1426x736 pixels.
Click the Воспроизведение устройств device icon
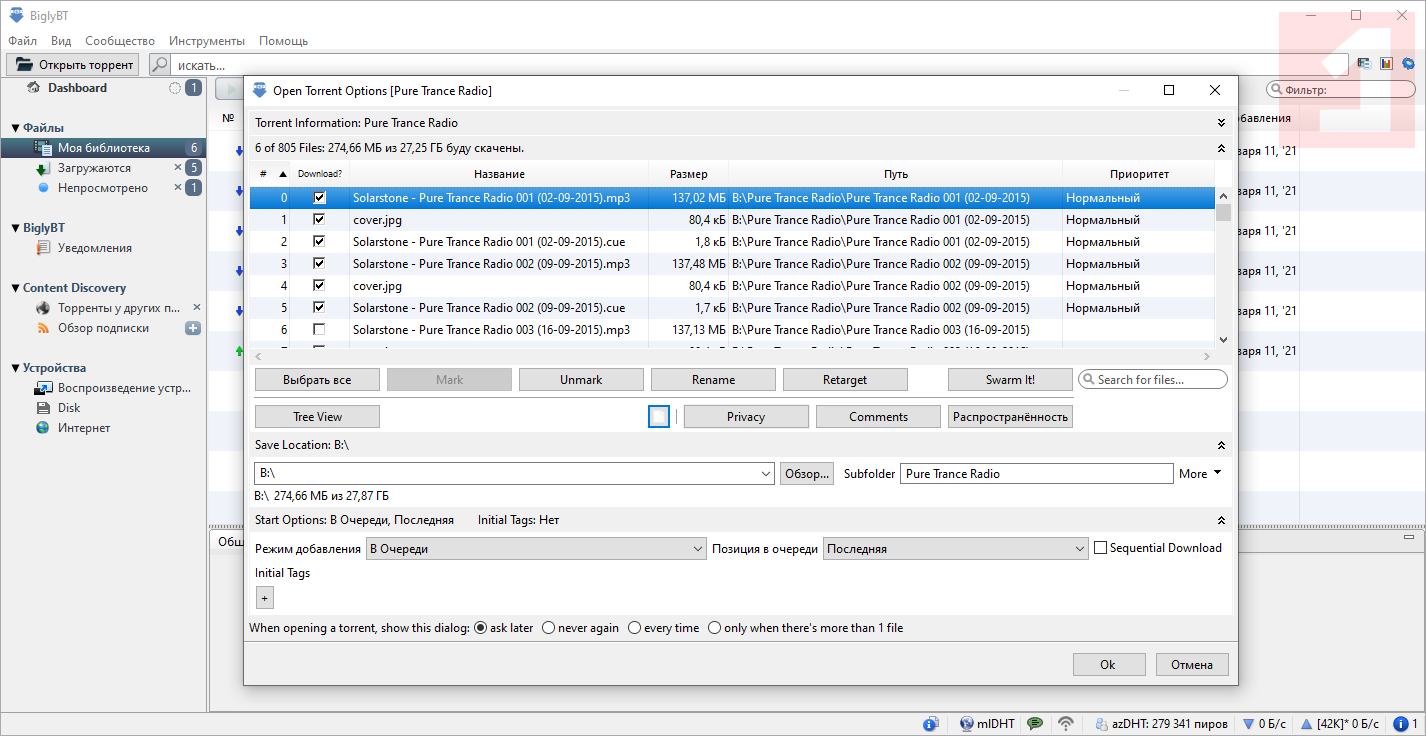[x=44, y=388]
